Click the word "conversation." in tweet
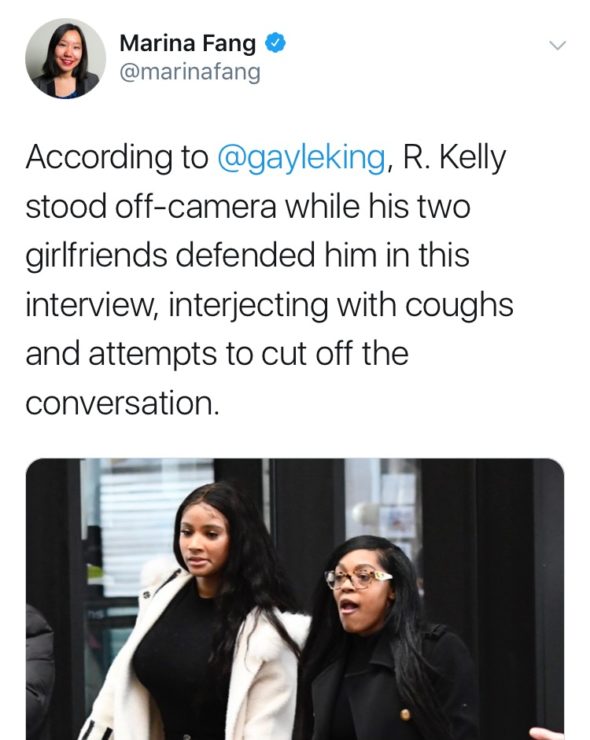This screenshot has width=590, height=740. [x=122, y=404]
